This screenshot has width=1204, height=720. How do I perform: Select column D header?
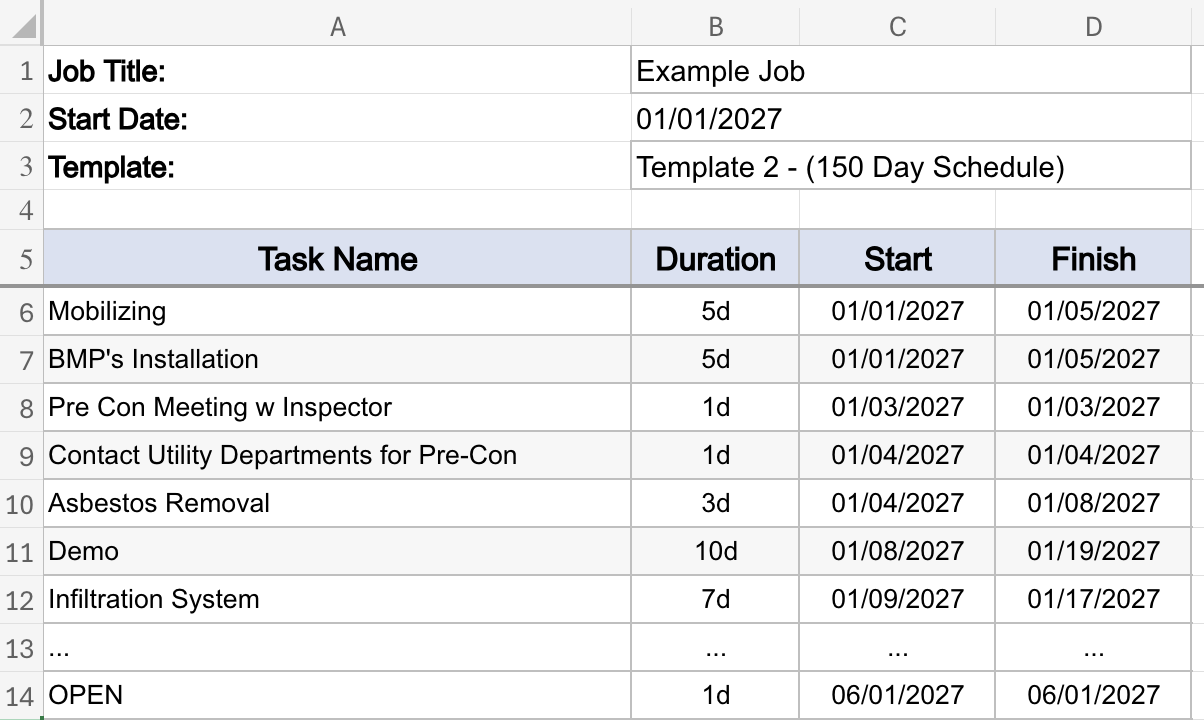(x=1093, y=27)
